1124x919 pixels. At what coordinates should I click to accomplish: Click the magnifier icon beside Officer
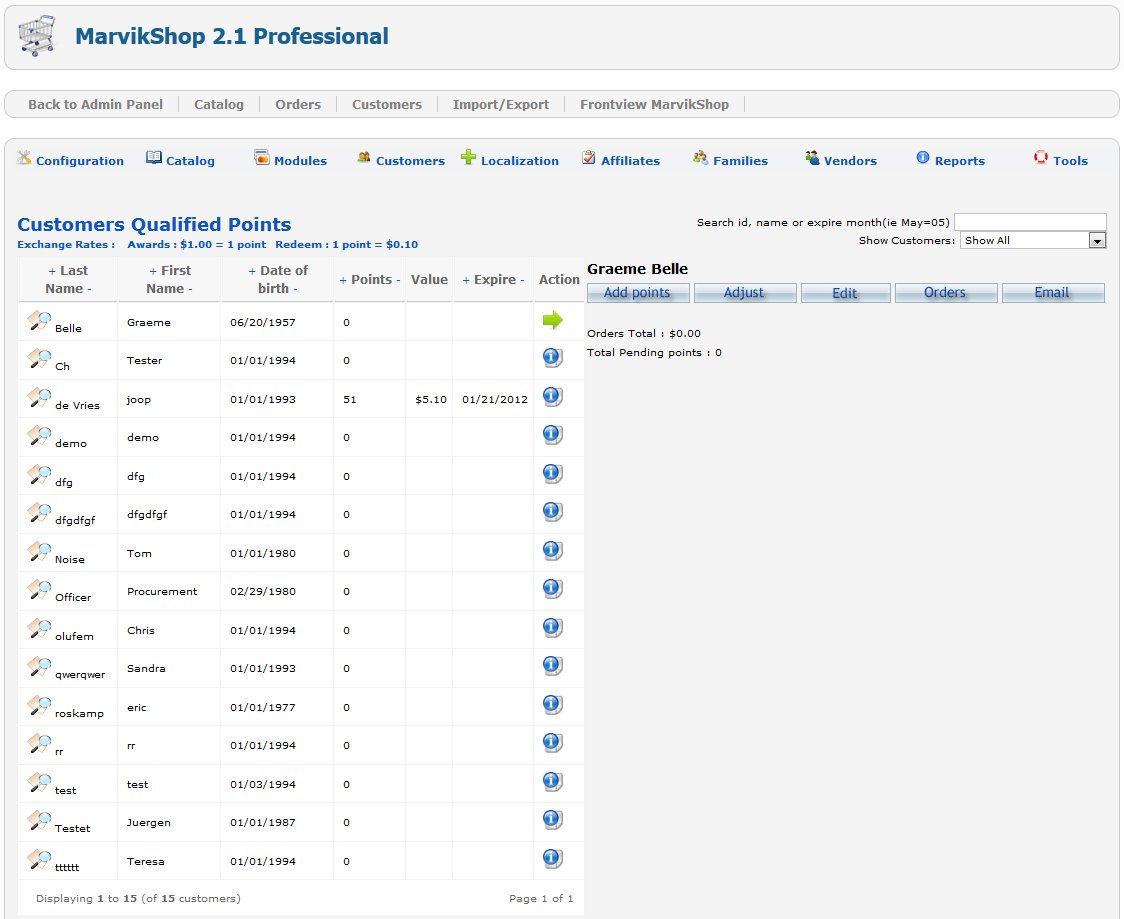[39, 590]
